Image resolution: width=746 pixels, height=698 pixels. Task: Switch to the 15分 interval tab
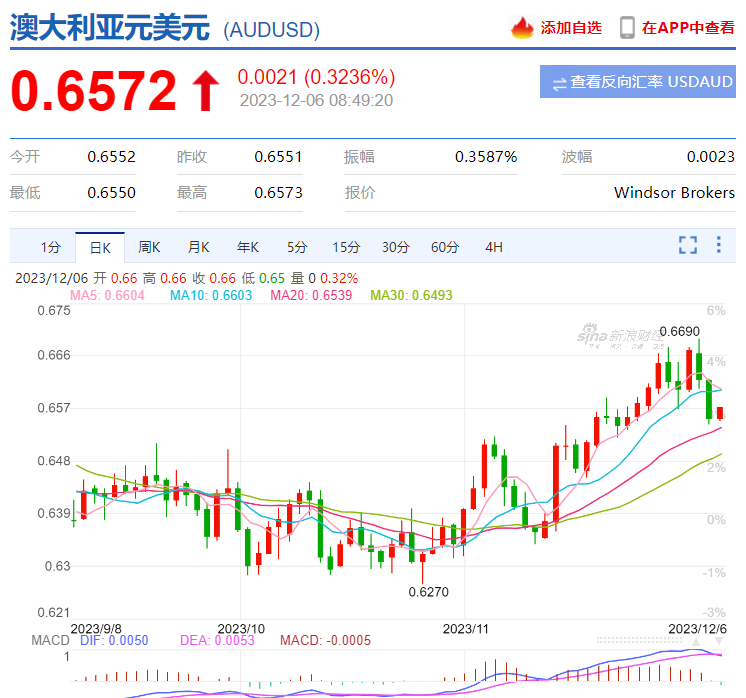click(x=346, y=247)
